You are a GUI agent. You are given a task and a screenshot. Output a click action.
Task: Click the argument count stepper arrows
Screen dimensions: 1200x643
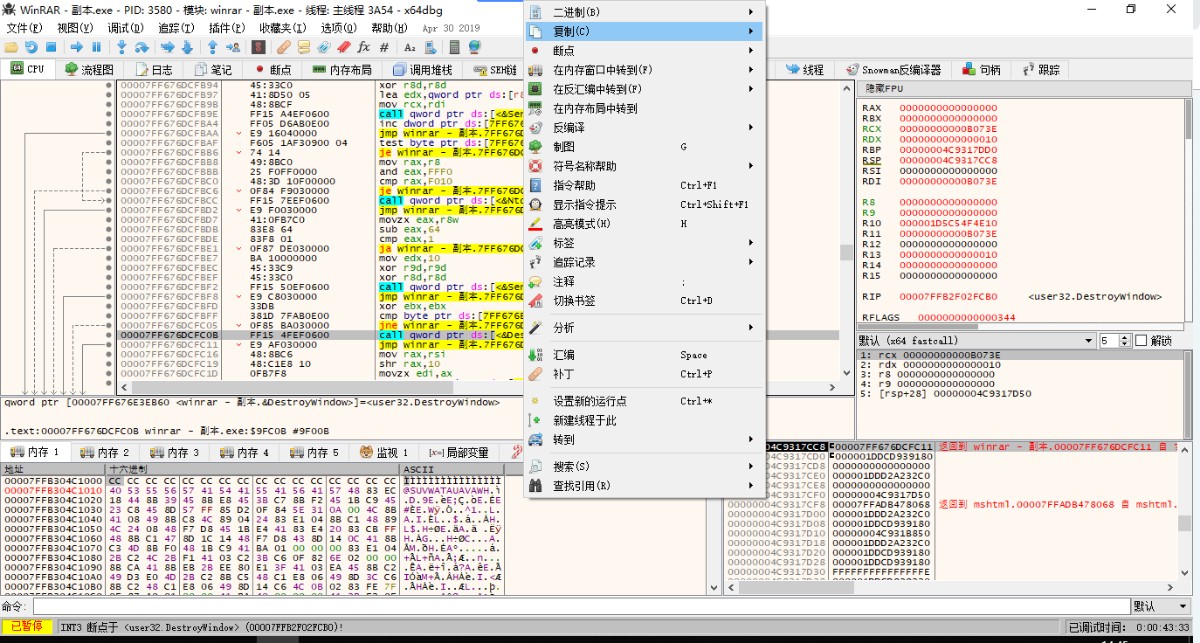[1123, 341]
